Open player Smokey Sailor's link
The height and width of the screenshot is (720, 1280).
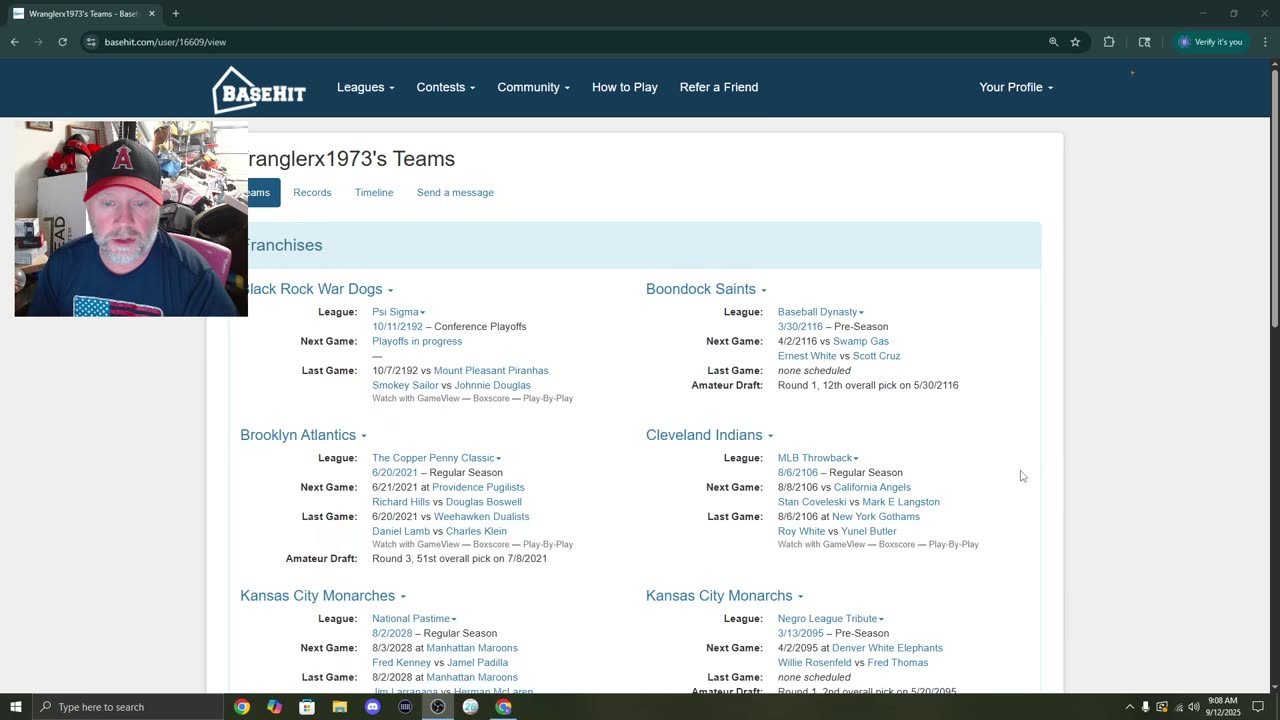pos(405,385)
